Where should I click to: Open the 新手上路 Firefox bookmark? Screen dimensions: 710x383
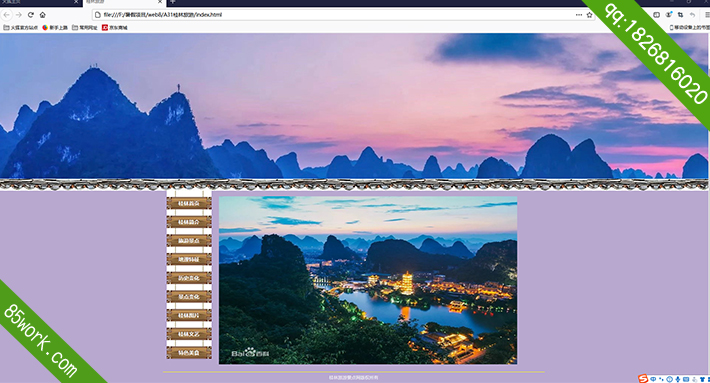point(55,28)
